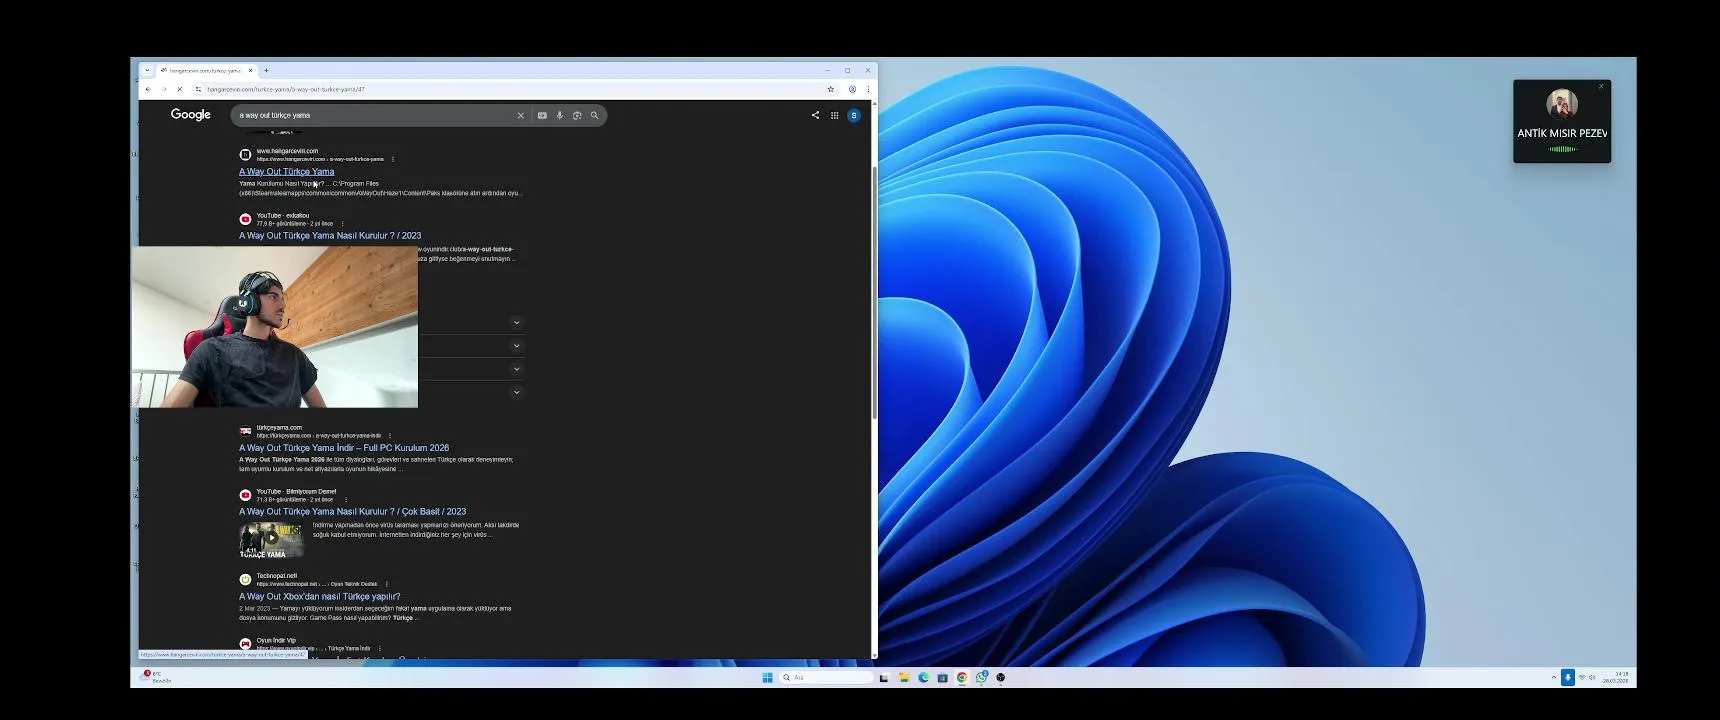The height and width of the screenshot is (720, 1720).
Task: Open the tab search dropdown
Action: coord(147,71)
